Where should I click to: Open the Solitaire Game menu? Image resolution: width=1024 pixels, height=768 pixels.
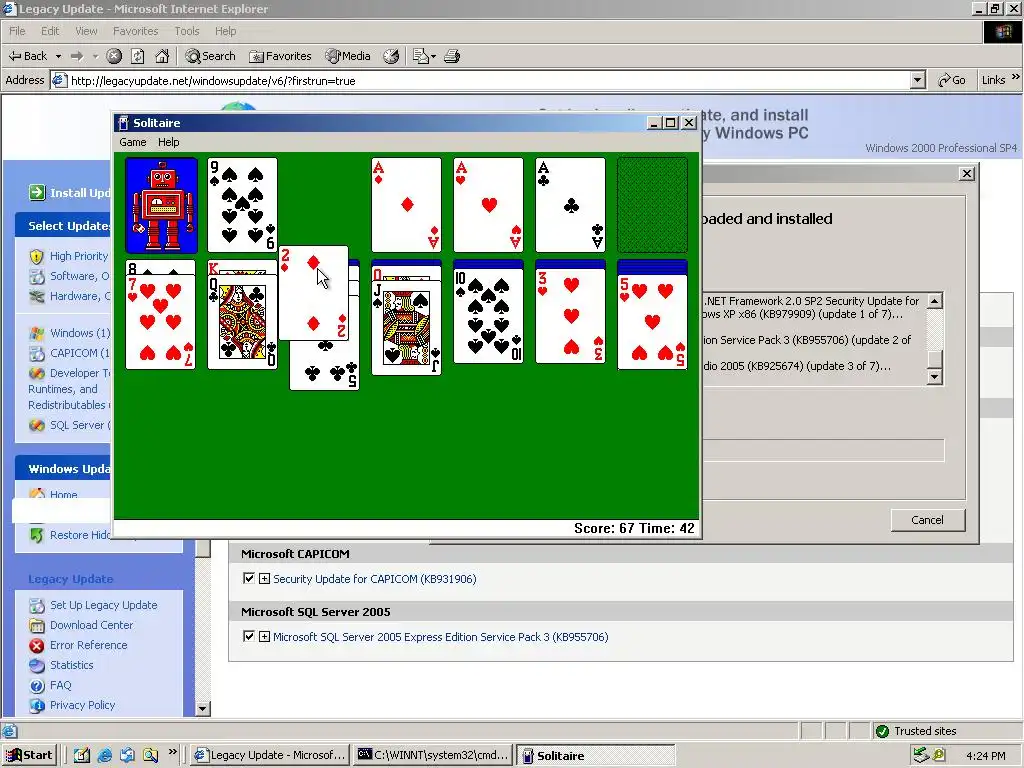(x=133, y=142)
